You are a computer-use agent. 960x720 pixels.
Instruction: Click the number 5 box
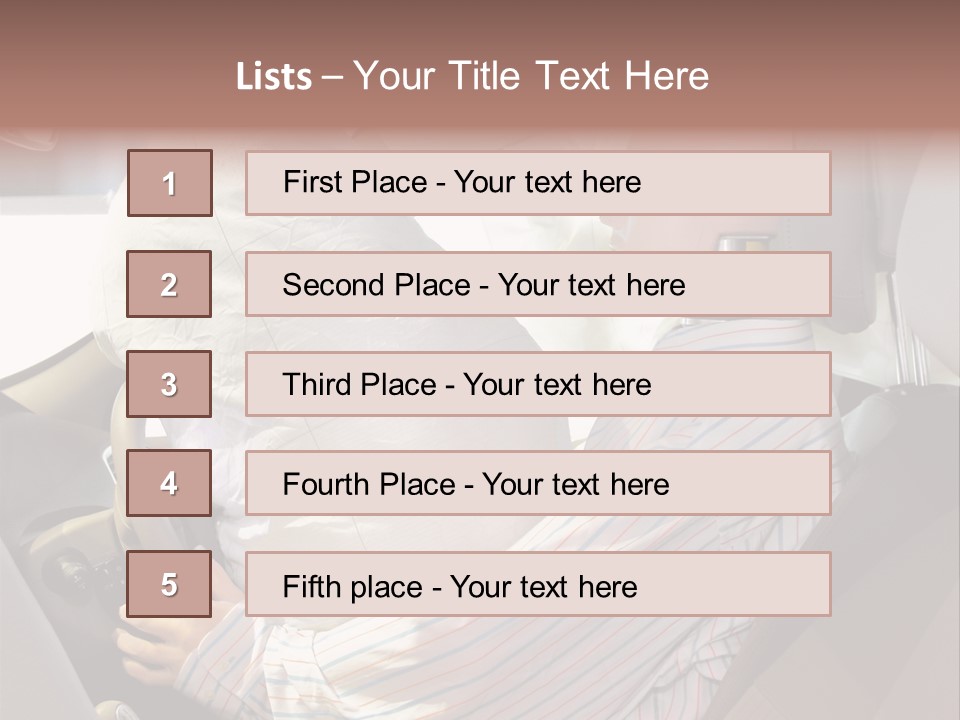coord(169,584)
